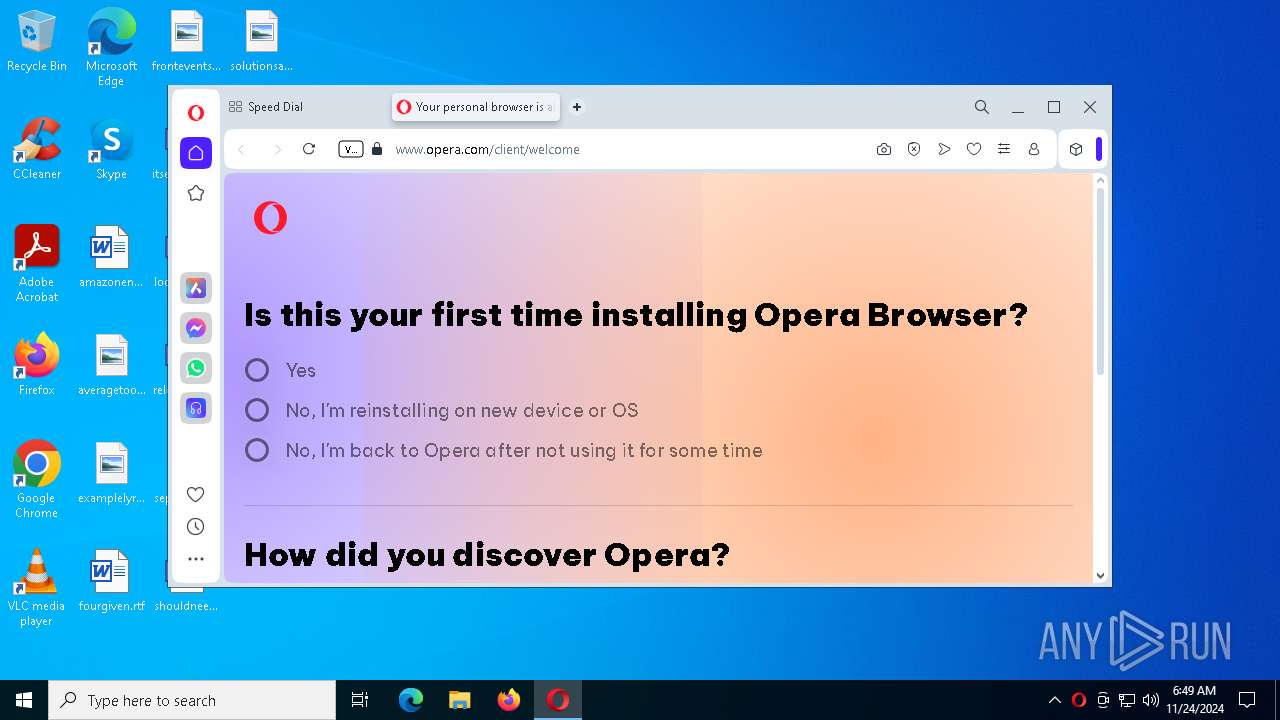Launch Aria AI from the sidebar
1280x720 pixels.
click(196, 288)
